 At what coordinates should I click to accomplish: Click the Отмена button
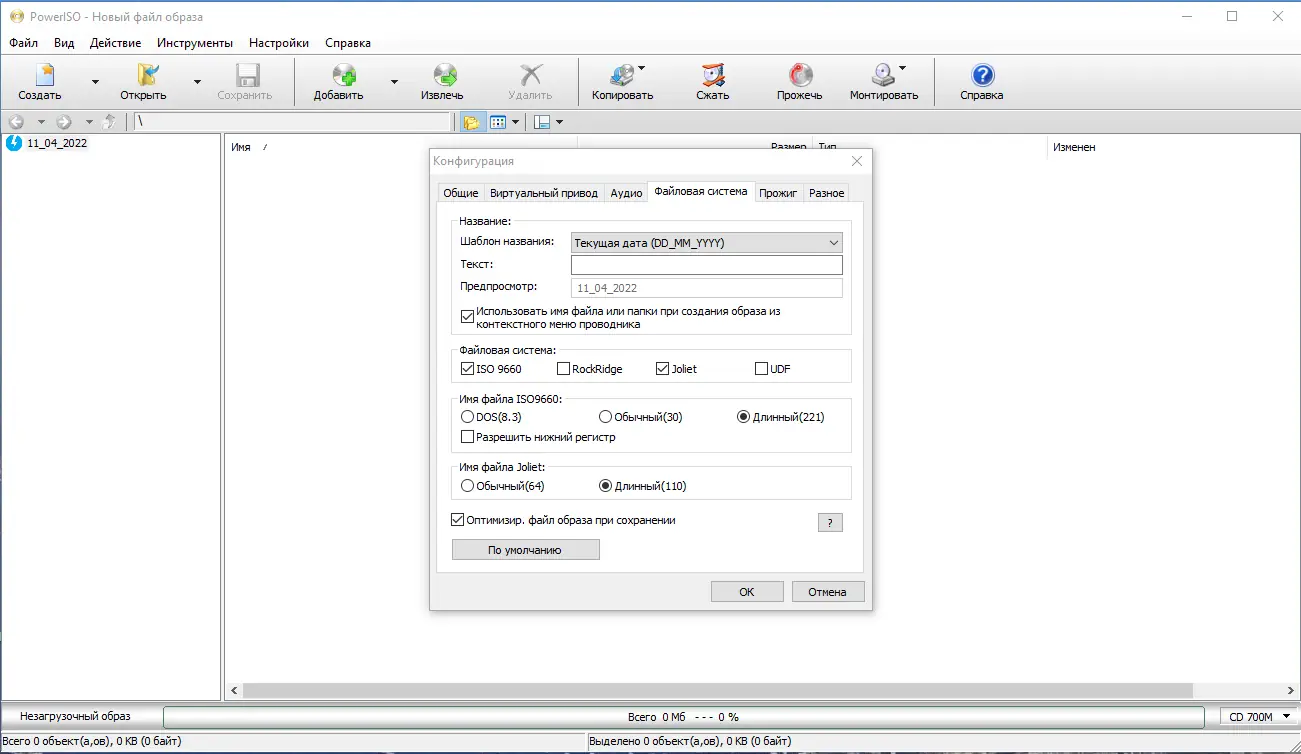(828, 592)
